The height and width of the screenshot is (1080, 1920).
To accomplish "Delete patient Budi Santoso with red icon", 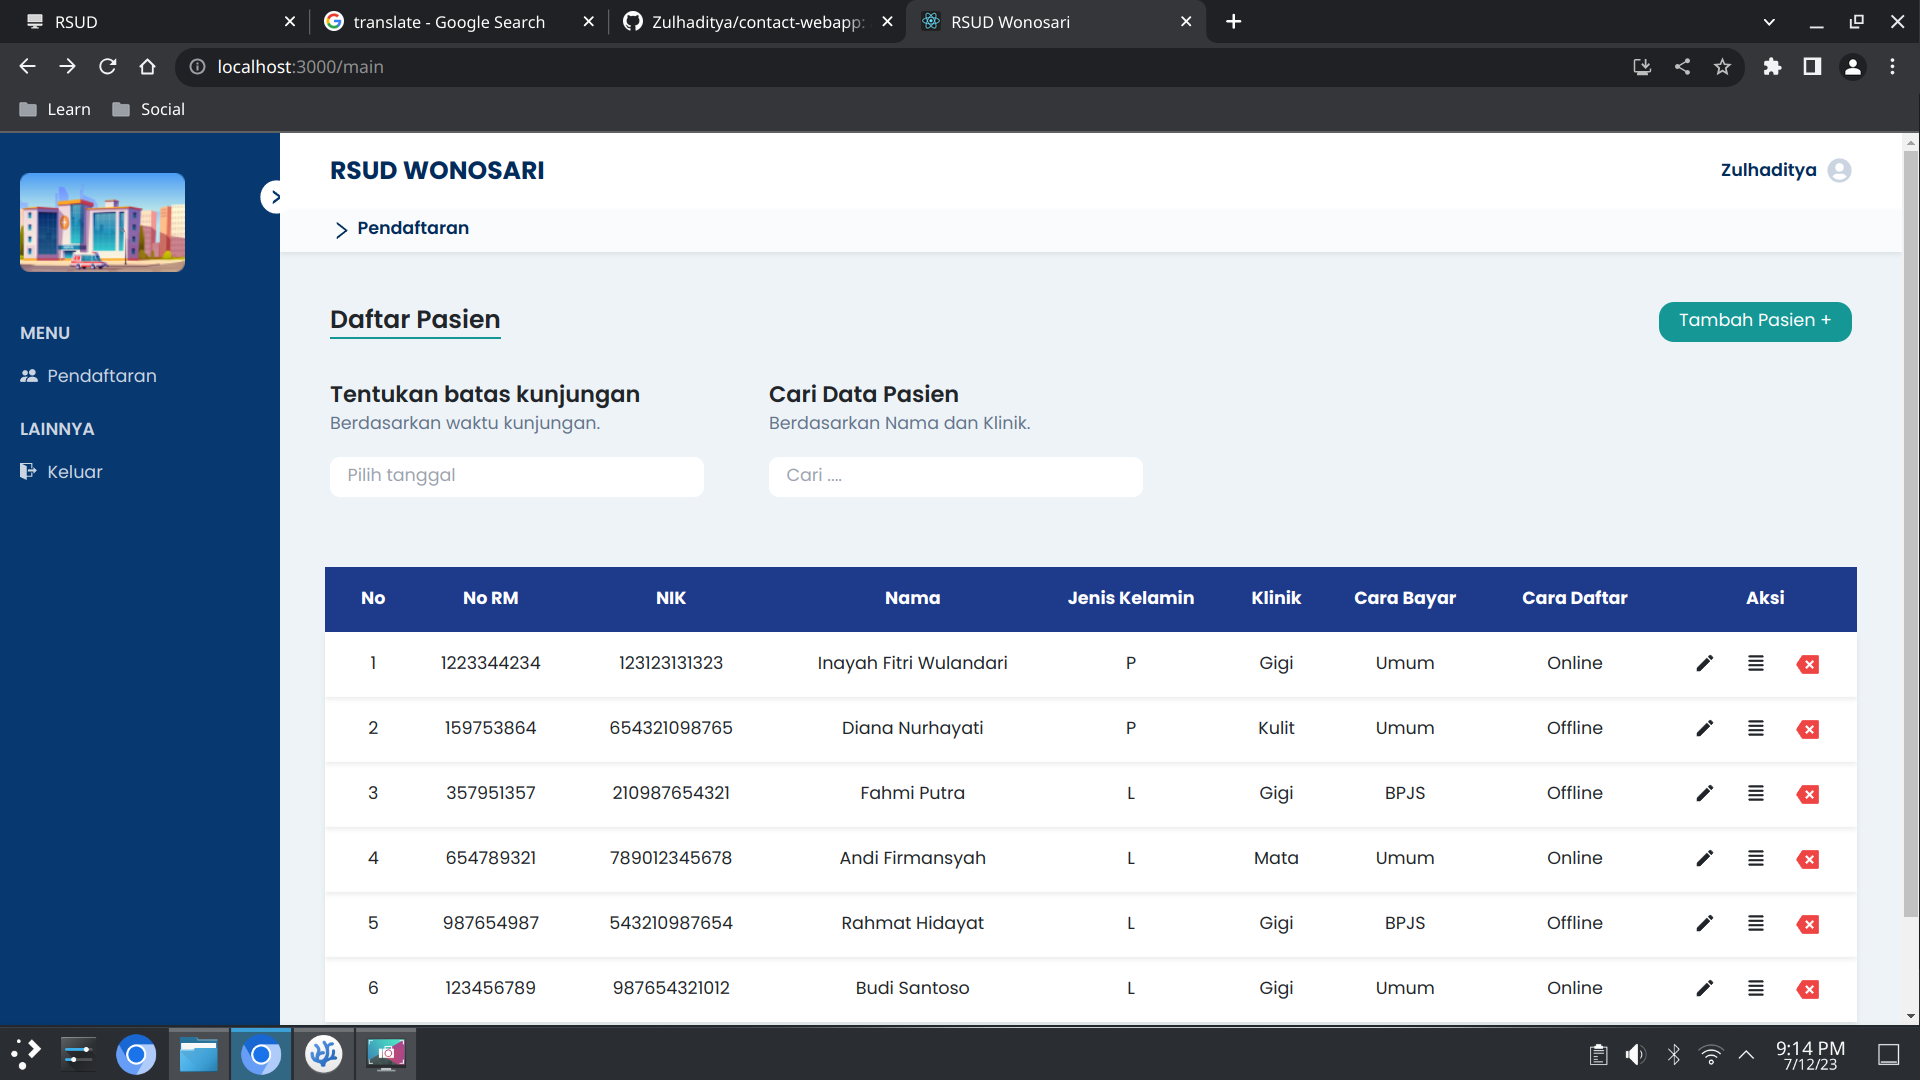I will [x=1808, y=989].
